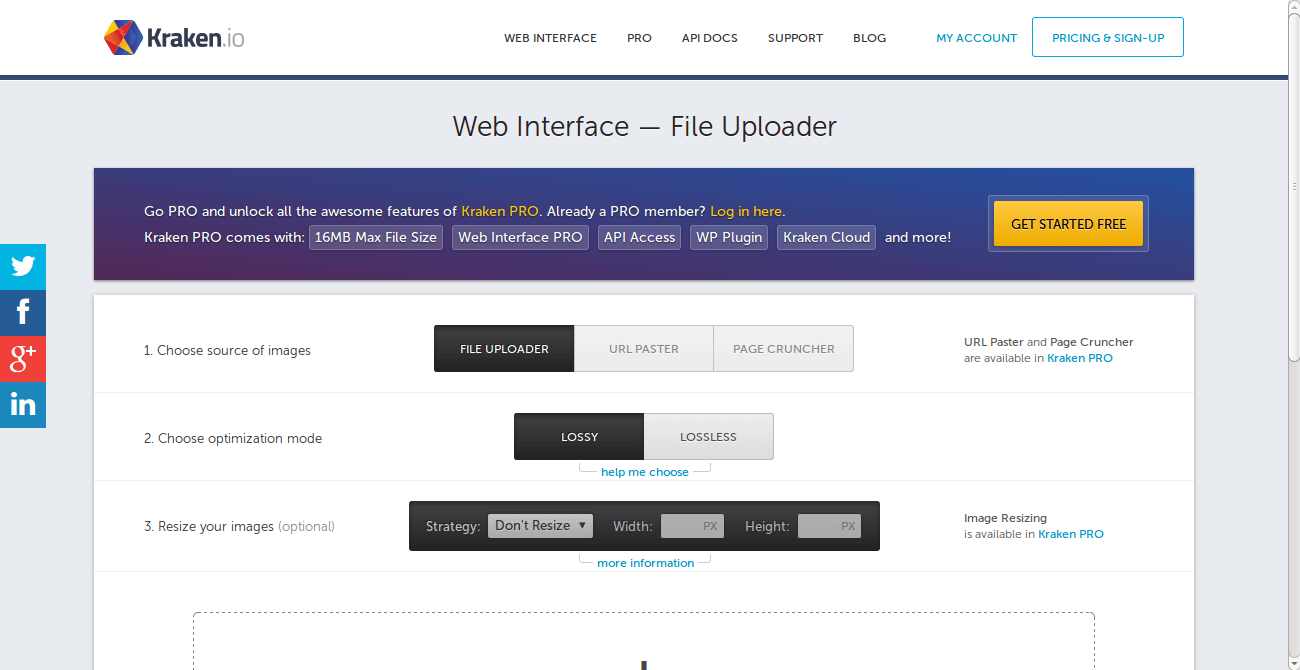Viewport: 1300px width, 670px height.
Task: Open the resize Strategy dropdown
Action: click(540, 526)
